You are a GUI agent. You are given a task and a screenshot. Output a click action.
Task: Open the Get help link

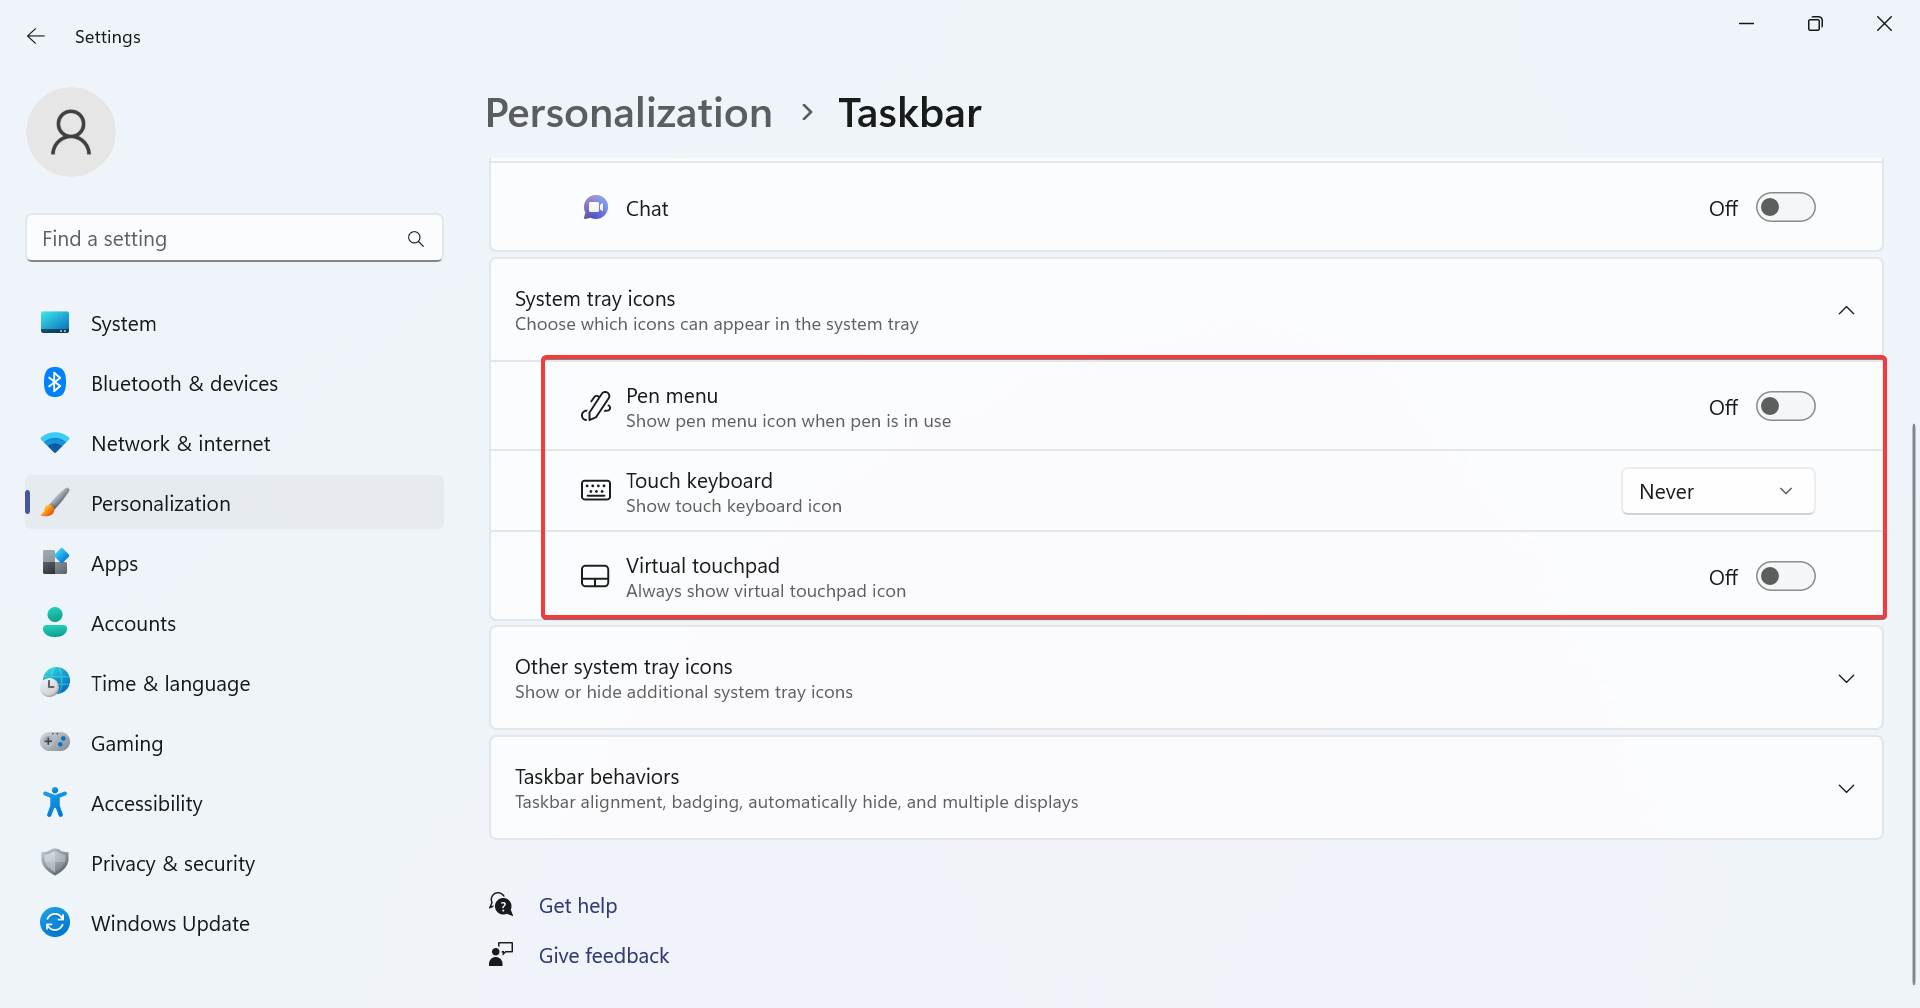(x=578, y=905)
